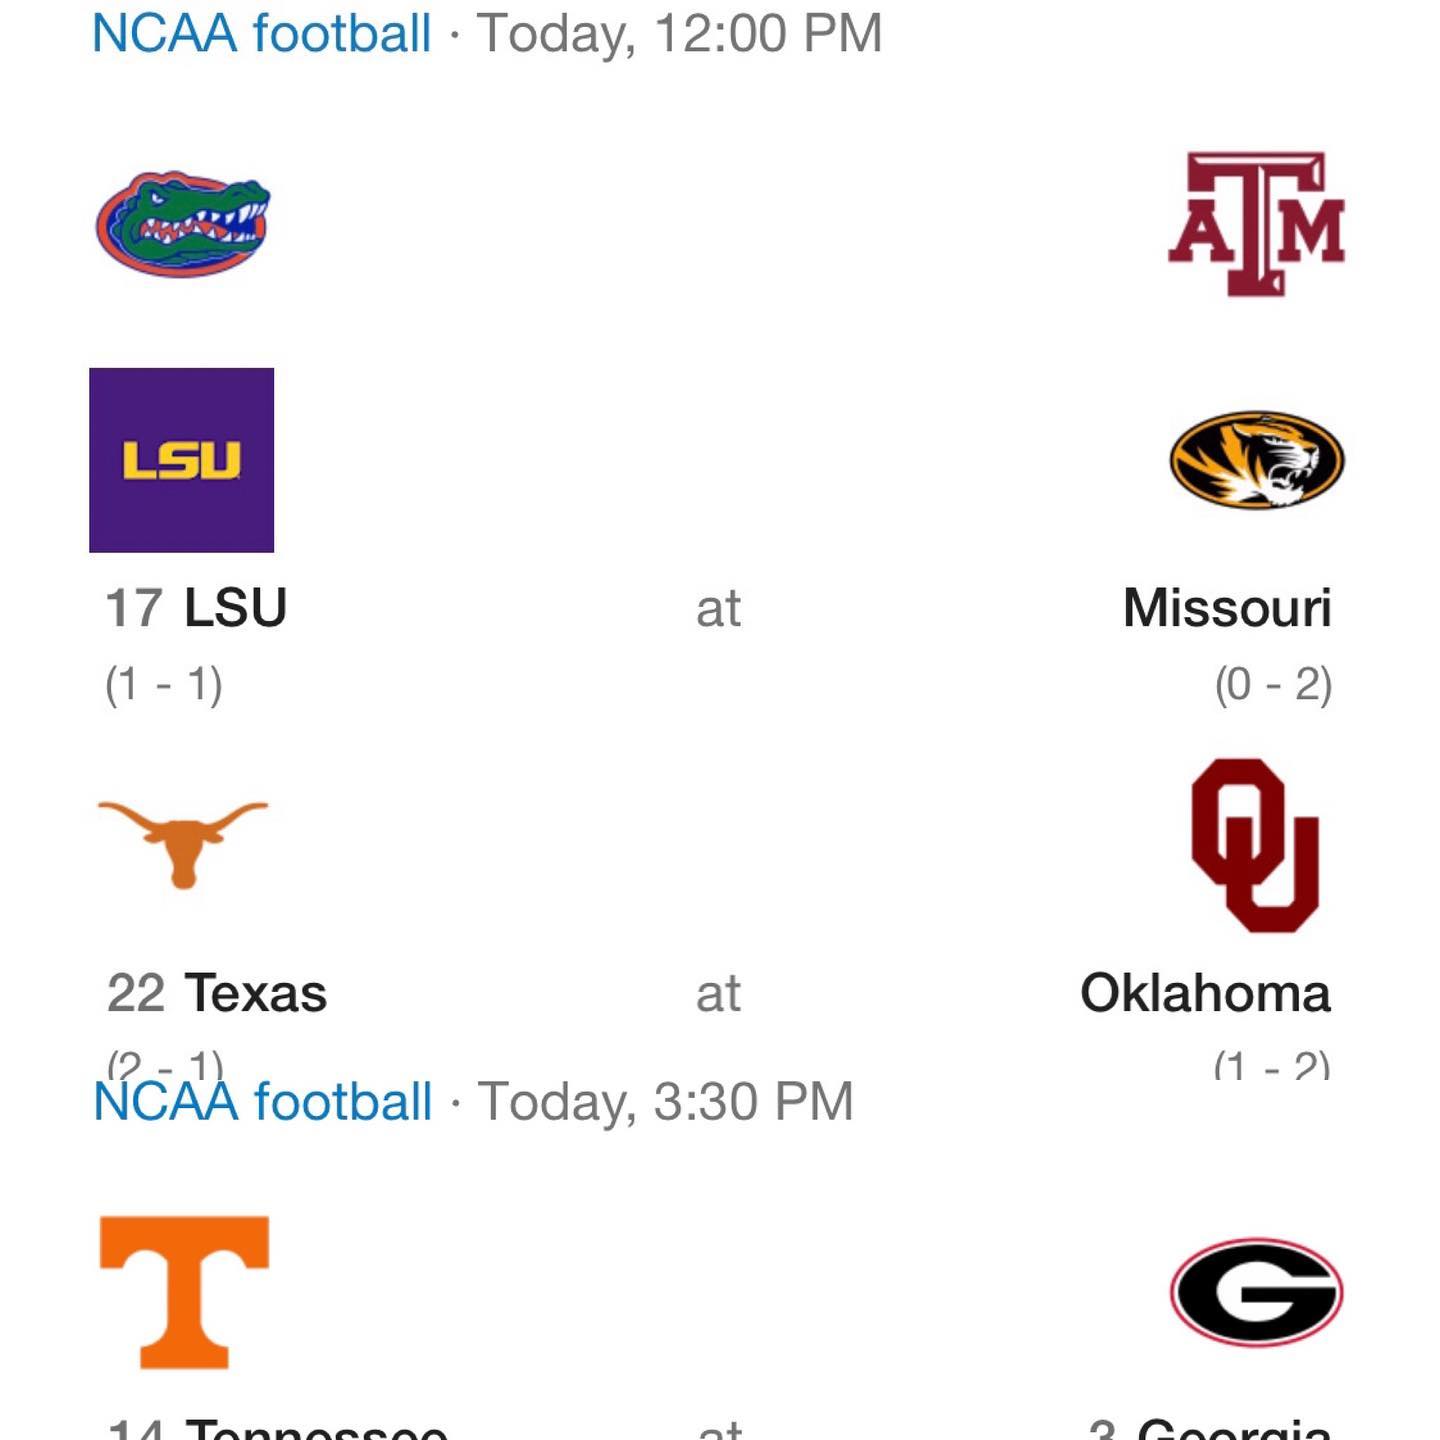Open the NCAA football link at 12:00 PM
This screenshot has height=1440, width=1440.
pyautogui.click(x=262, y=33)
